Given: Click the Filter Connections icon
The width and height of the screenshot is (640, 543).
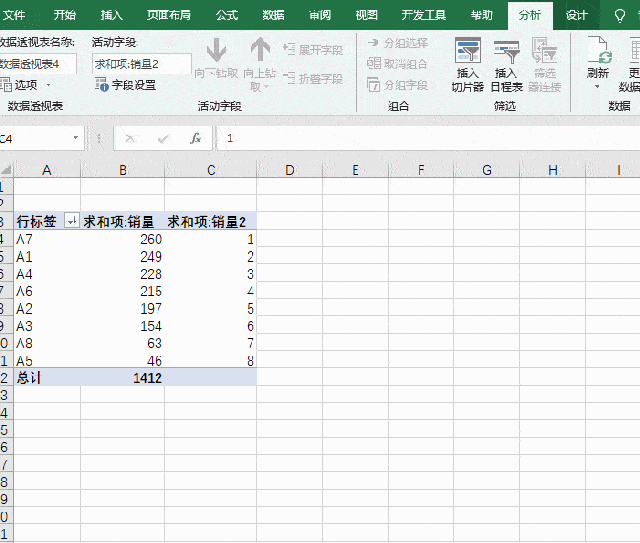Looking at the screenshot, I should click(x=544, y=50).
